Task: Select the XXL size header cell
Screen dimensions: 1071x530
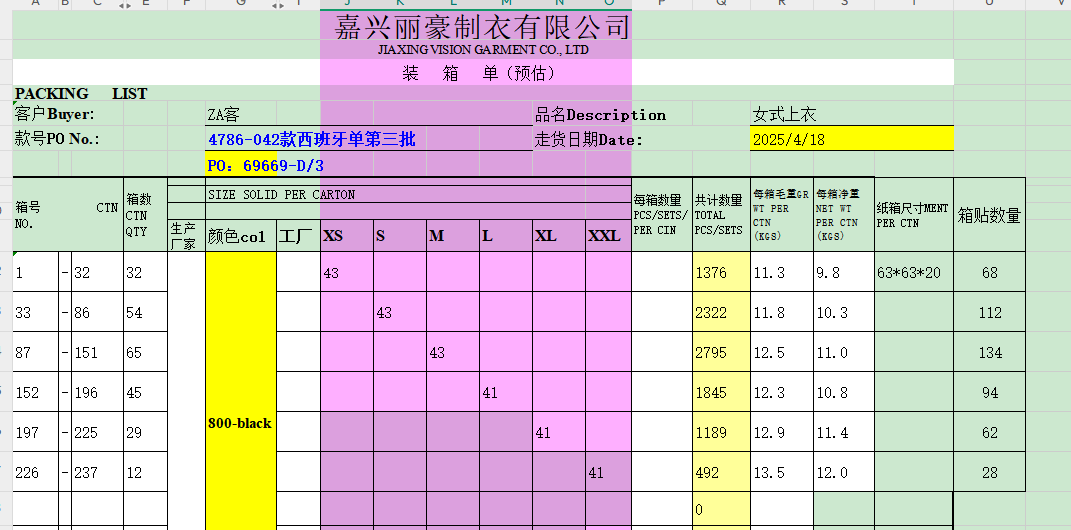Action: pos(604,236)
